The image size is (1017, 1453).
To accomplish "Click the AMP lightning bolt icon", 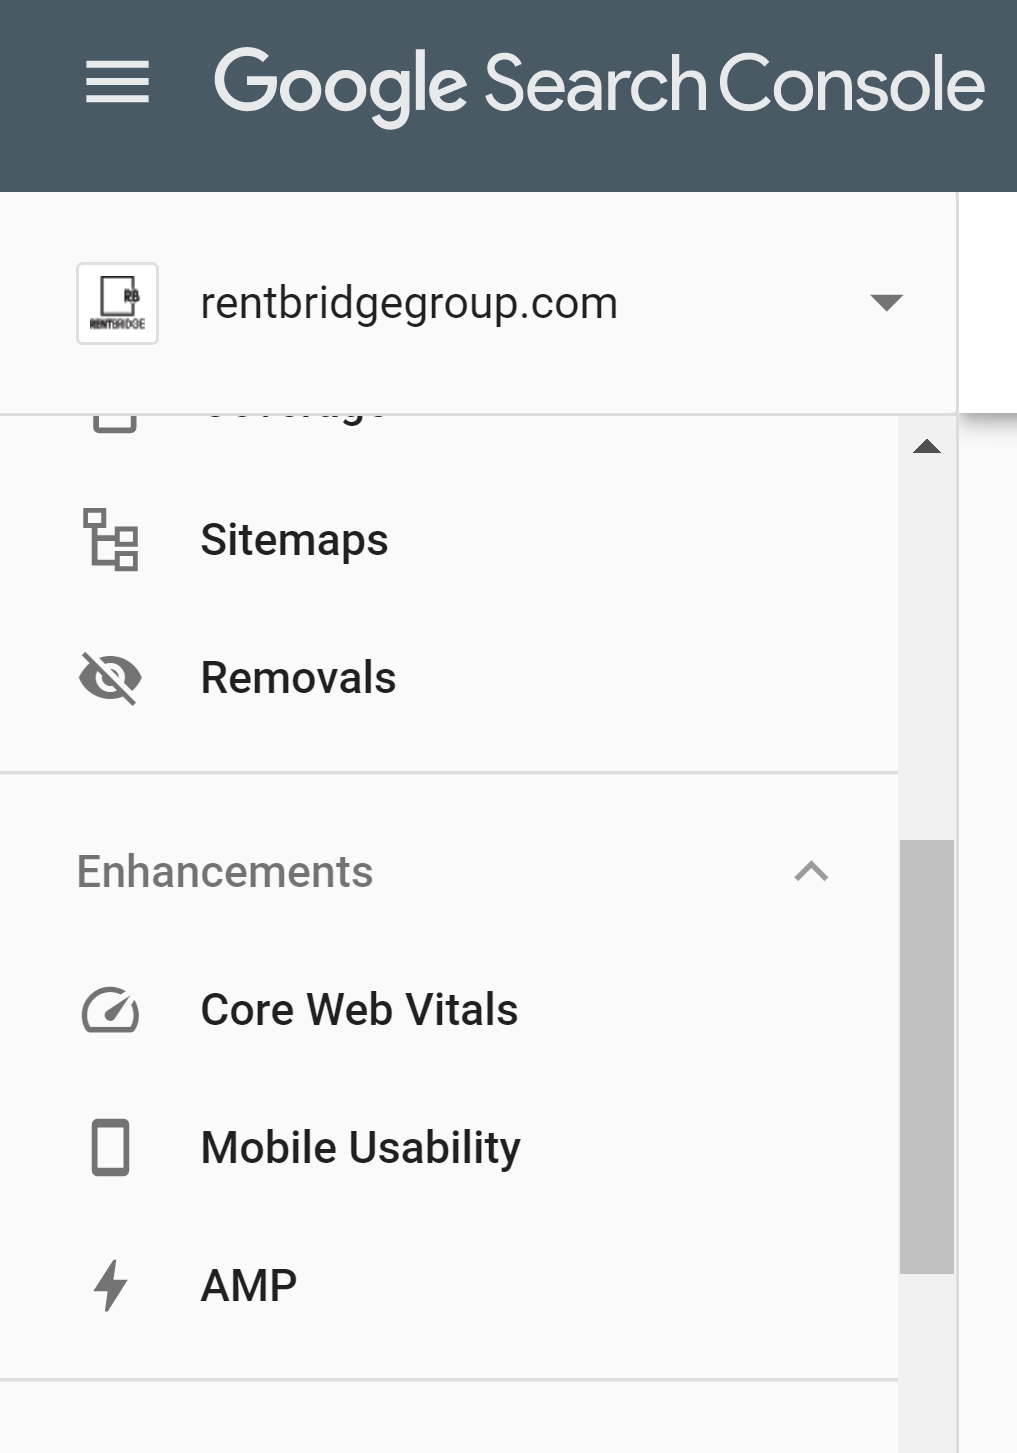I will 111,1286.
